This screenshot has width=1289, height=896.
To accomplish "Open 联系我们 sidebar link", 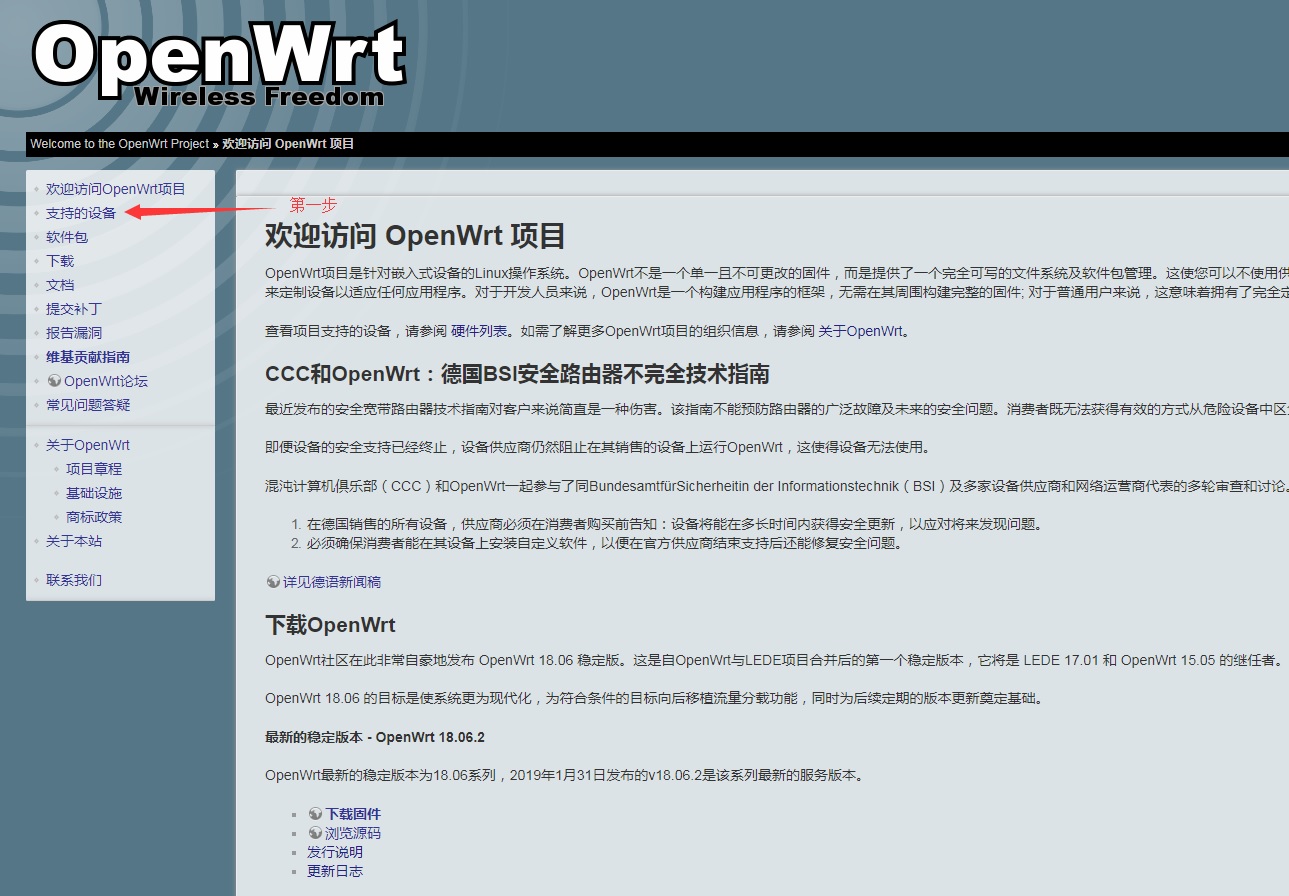I will click(x=74, y=580).
